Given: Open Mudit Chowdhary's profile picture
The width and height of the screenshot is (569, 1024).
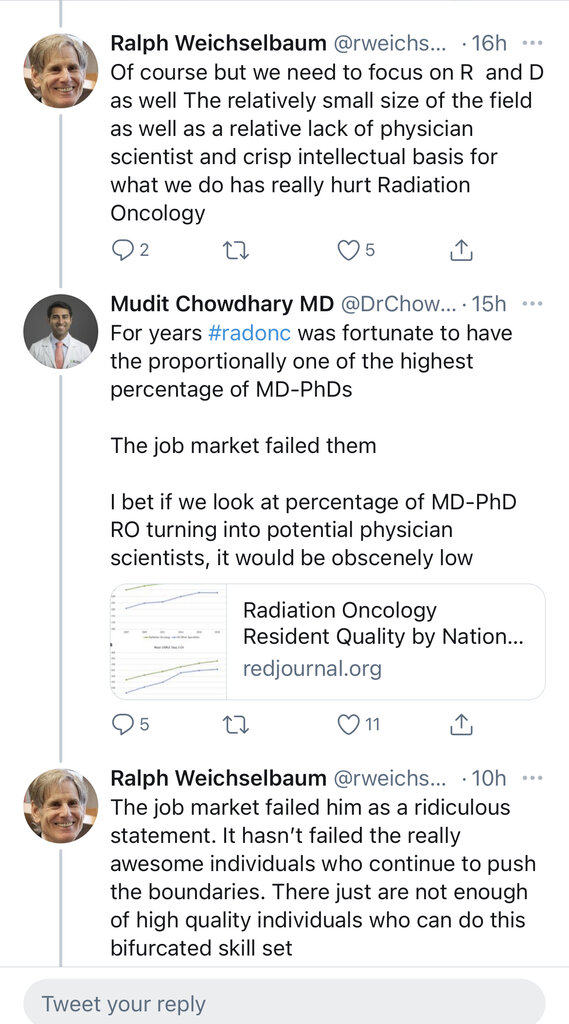Looking at the screenshot, I should 61,331.
